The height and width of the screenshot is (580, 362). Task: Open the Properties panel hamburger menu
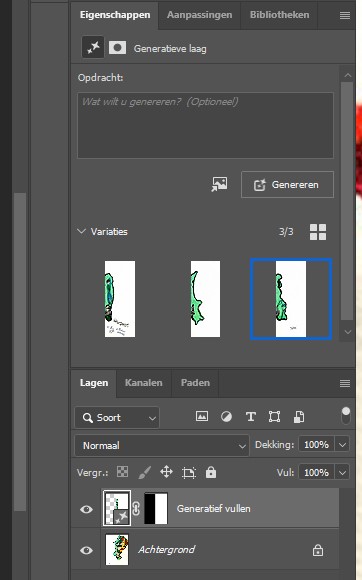pyautogui.click(x=345, y=15)
